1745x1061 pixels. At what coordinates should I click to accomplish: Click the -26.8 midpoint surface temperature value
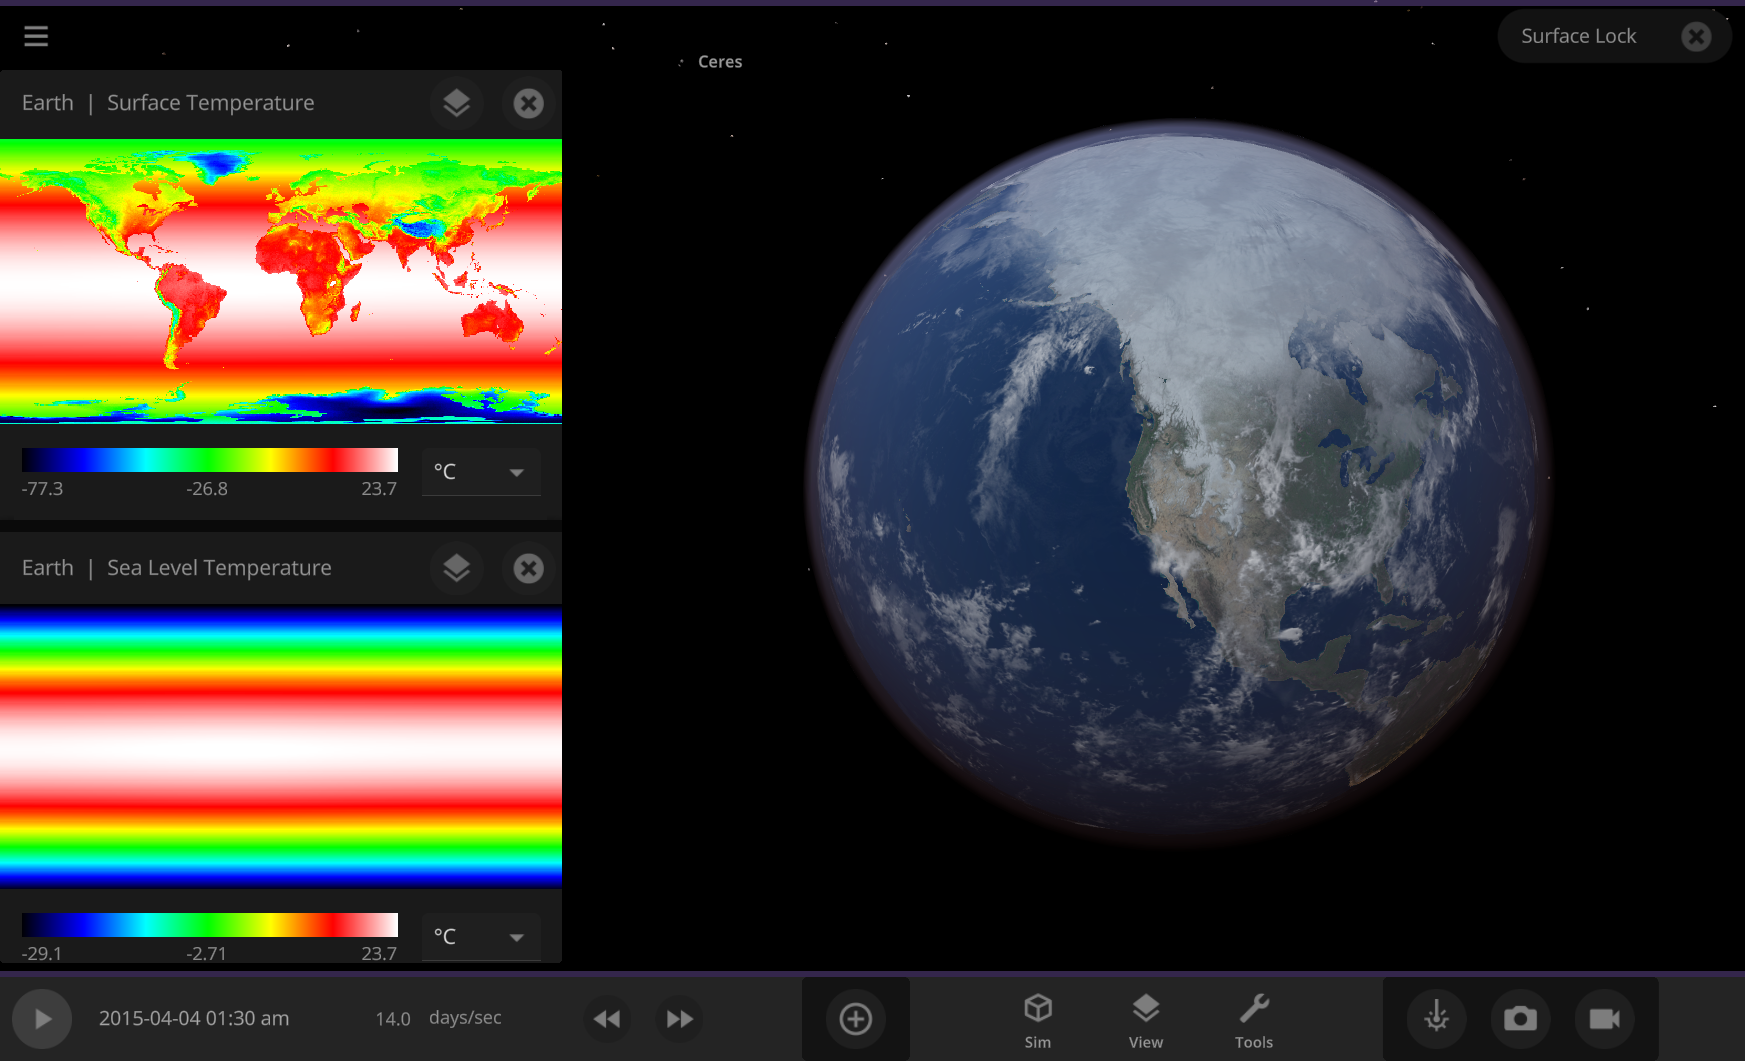(x=207, y=489)
